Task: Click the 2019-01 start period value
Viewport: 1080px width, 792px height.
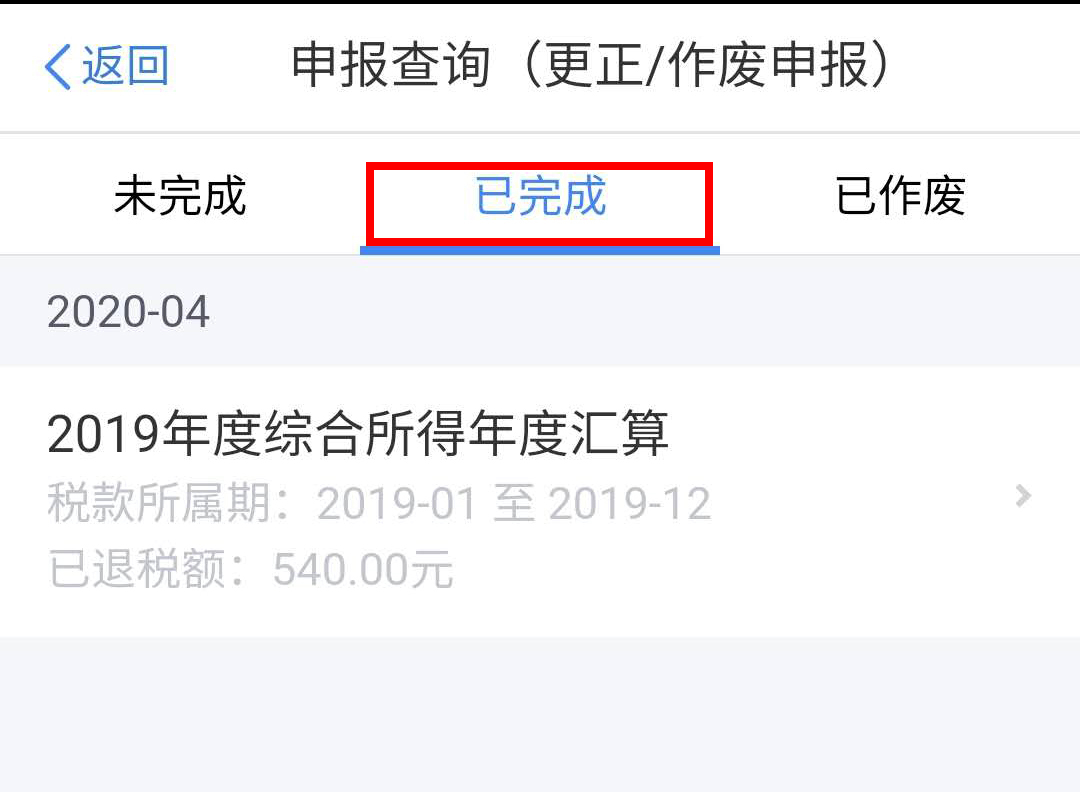Action: coord(396,503)
